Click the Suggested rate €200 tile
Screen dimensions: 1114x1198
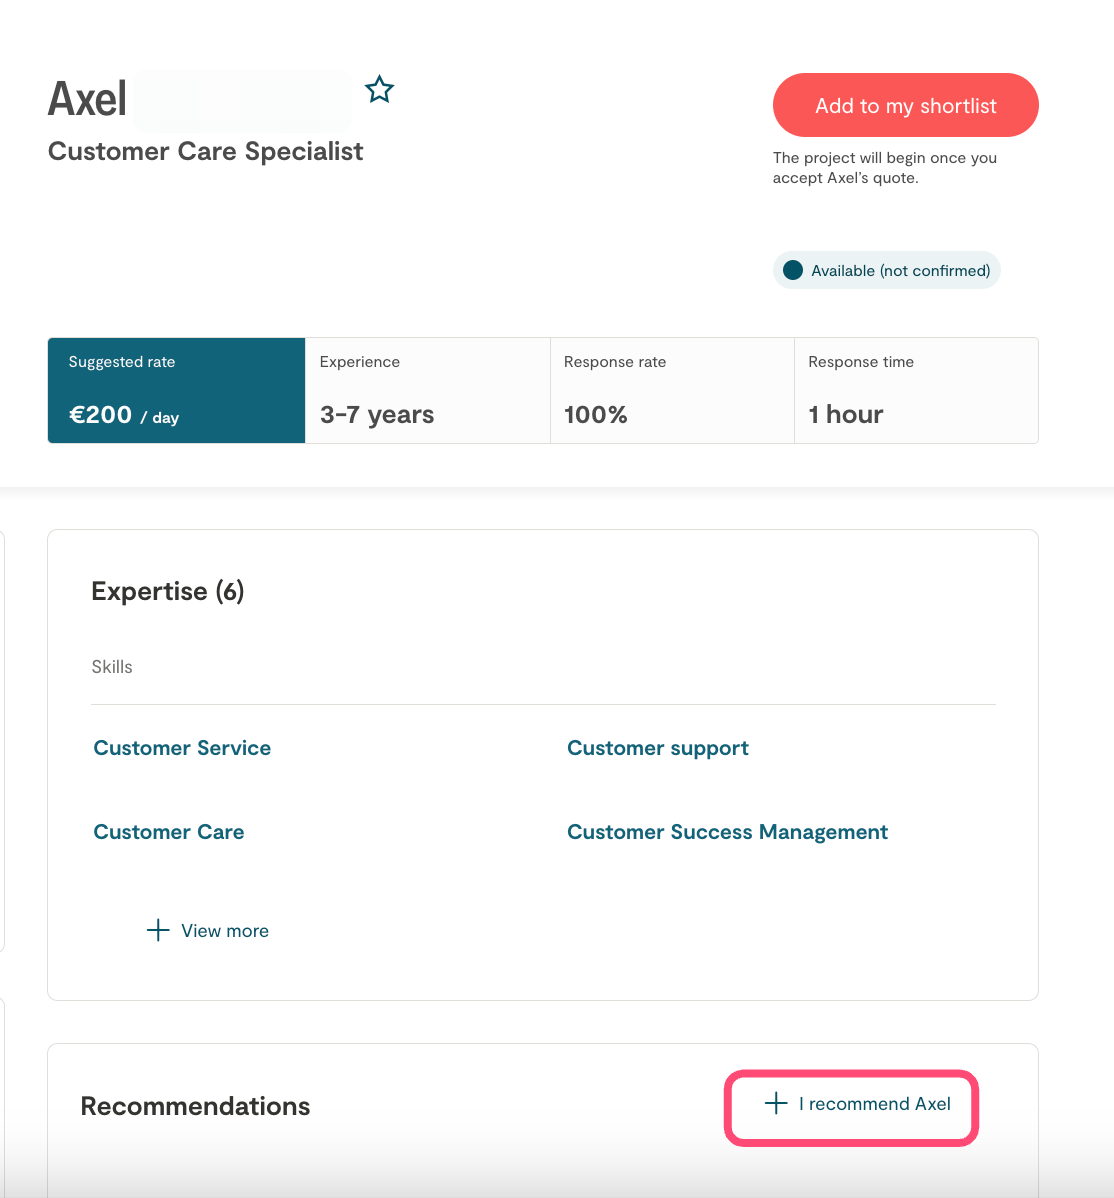click(176, 390)
